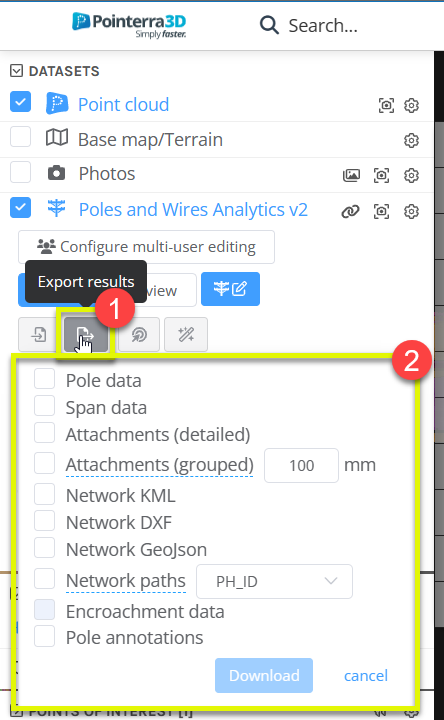Click the link icon for Poles and Wires Analytics

tap(350, 211)
